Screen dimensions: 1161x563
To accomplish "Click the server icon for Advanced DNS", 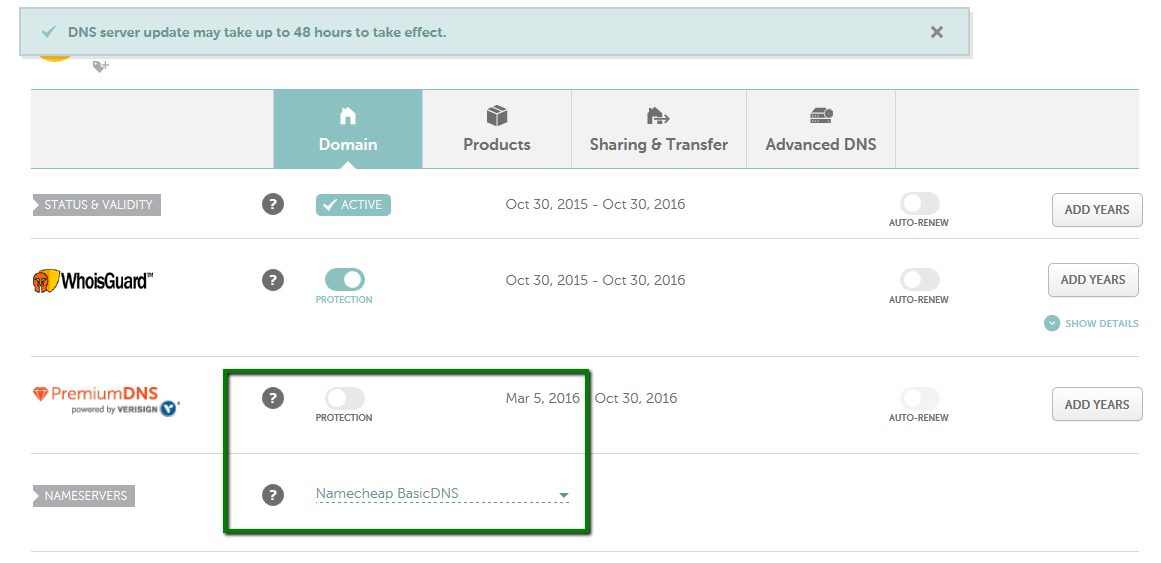I will 821,116.
